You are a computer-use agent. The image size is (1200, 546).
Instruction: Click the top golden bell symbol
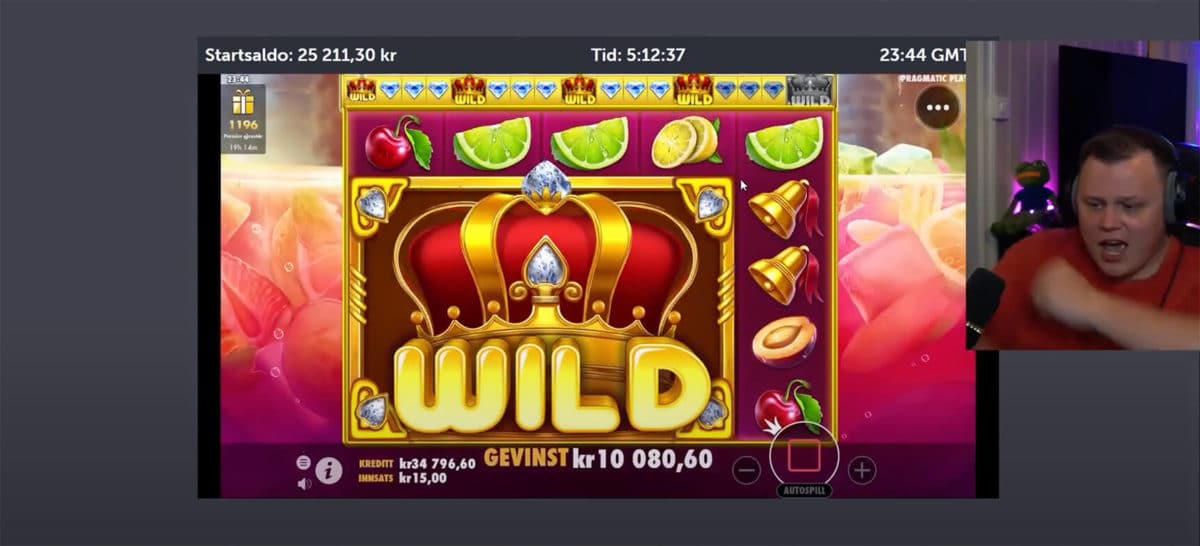[785, 207]
